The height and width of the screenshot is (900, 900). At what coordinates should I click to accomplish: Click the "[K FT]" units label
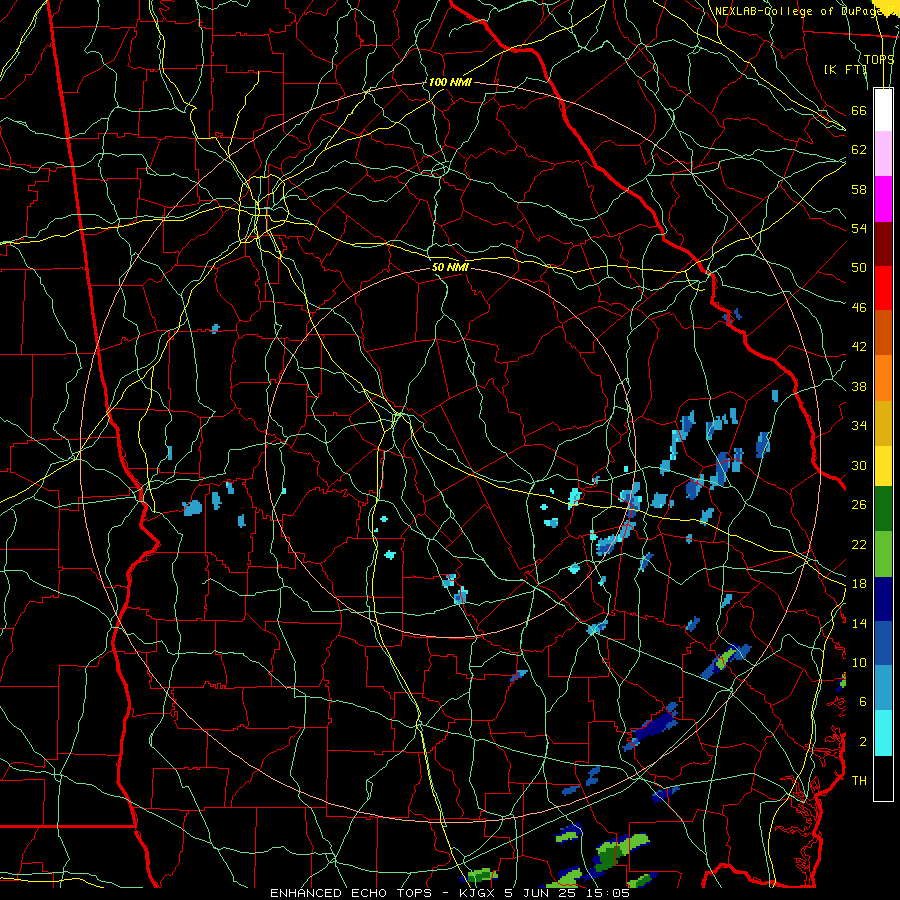pyautogui.click(x=845, y=70)
